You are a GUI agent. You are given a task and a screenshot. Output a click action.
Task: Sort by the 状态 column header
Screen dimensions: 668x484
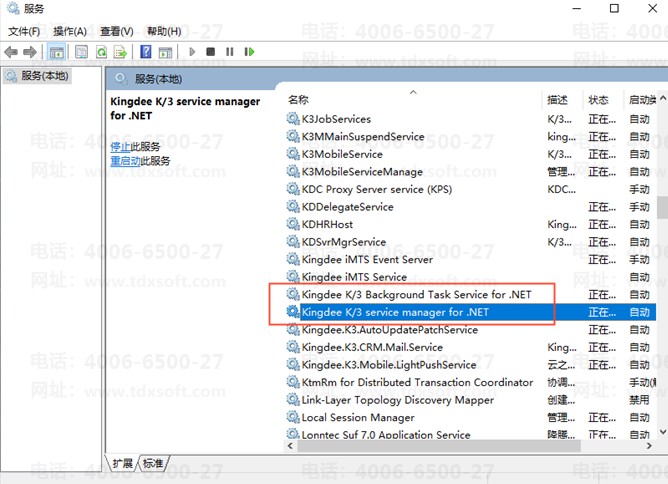tap(598, 100)
